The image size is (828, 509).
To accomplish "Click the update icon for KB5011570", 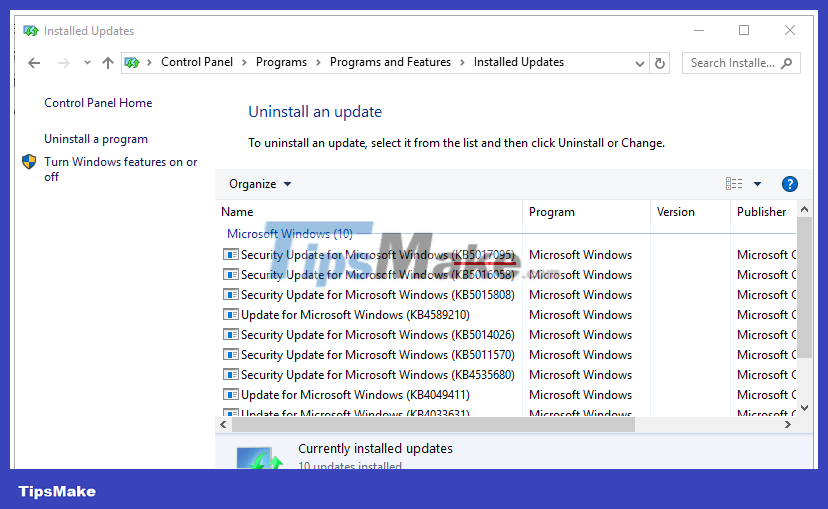I will click(231, 354).
